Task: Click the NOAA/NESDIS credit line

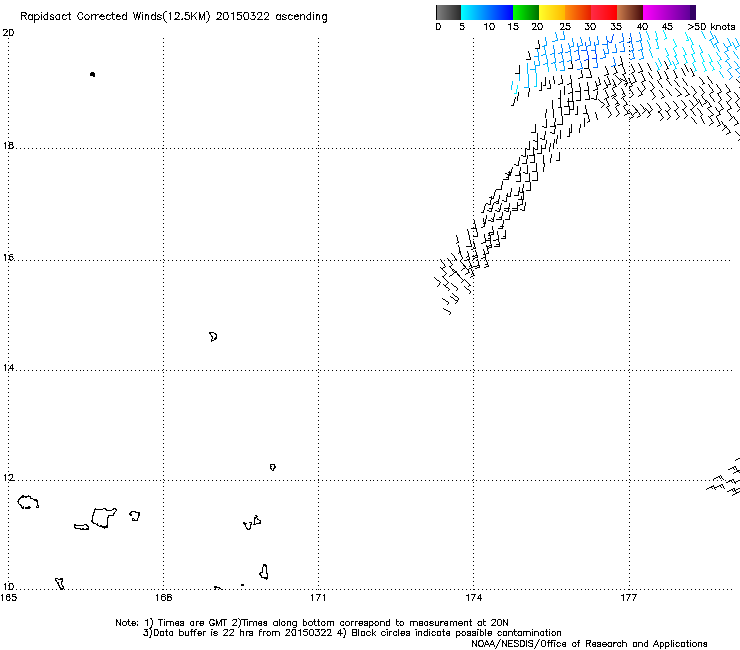Action: tap(589, 644)
